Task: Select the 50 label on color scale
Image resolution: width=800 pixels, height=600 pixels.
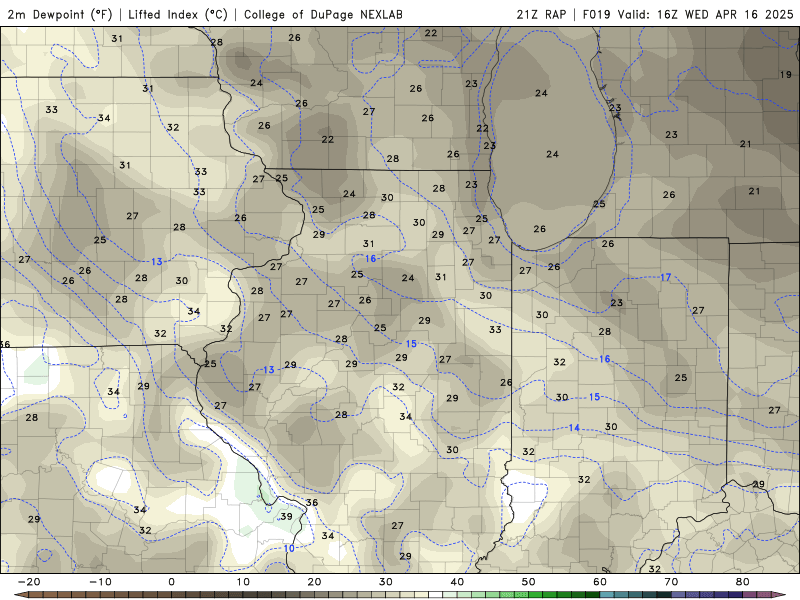Action: (529, 582)
